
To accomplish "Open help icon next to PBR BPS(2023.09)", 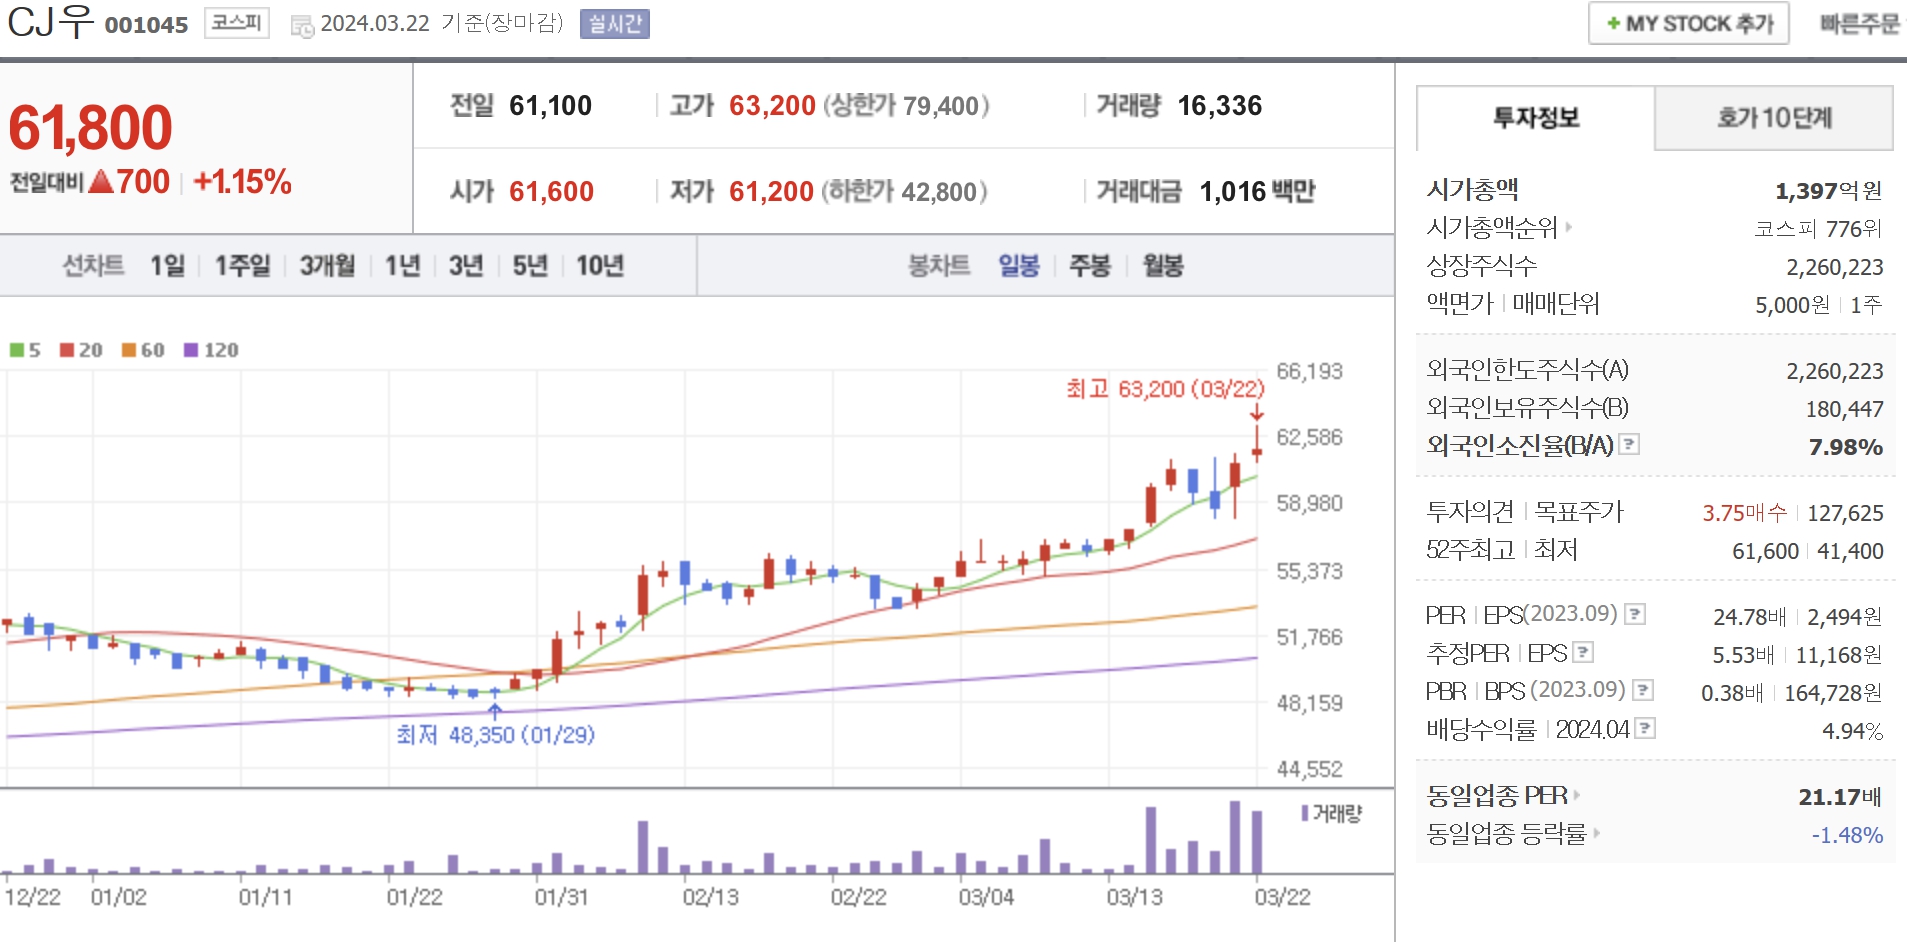I will point(1643,690).
